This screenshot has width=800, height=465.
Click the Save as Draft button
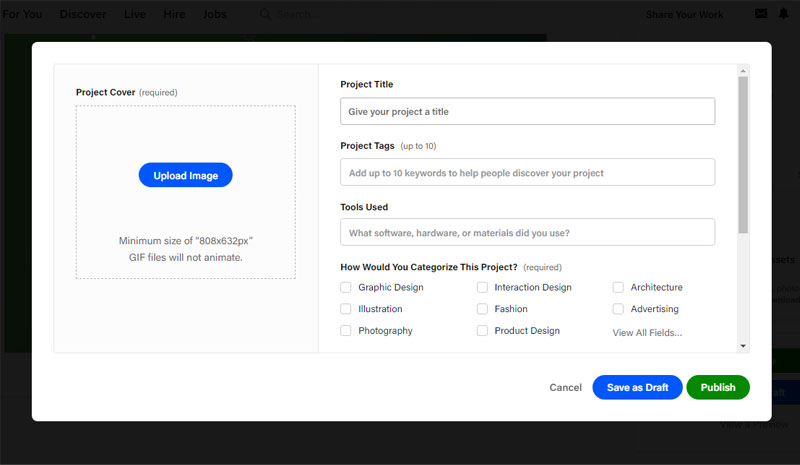[x=637, y=388]
